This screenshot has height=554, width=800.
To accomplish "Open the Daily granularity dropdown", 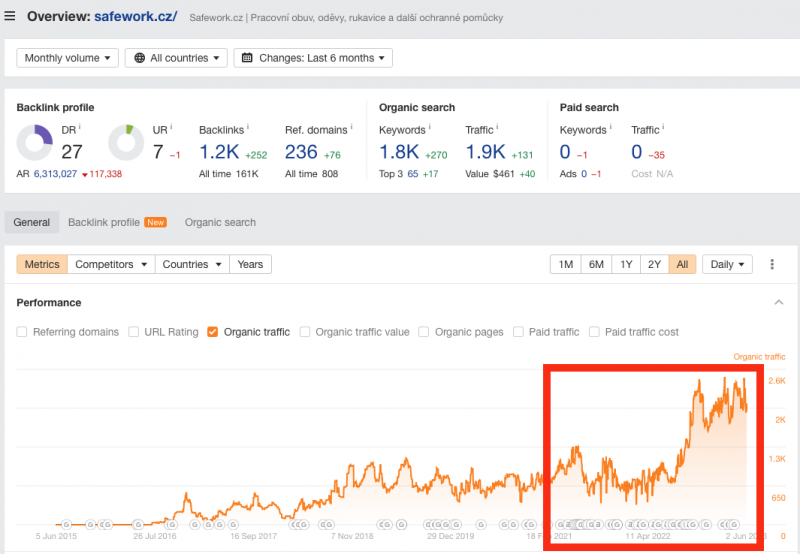I will (727, 264).
